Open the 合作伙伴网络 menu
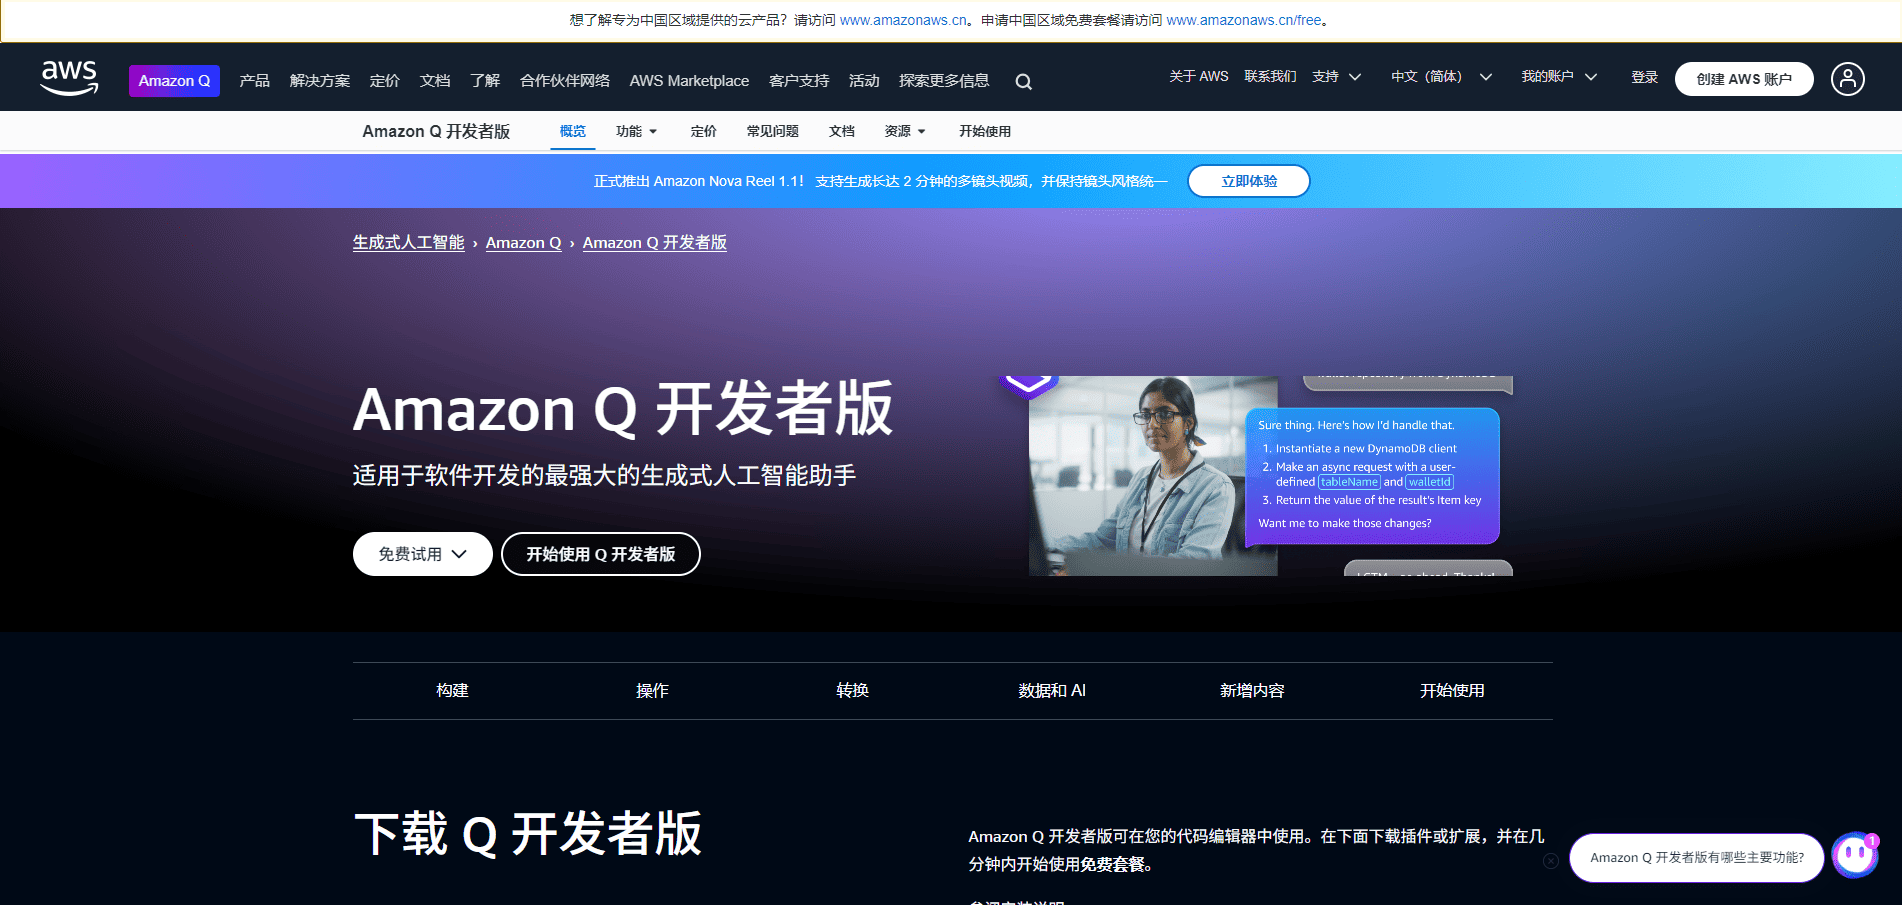 564,81
